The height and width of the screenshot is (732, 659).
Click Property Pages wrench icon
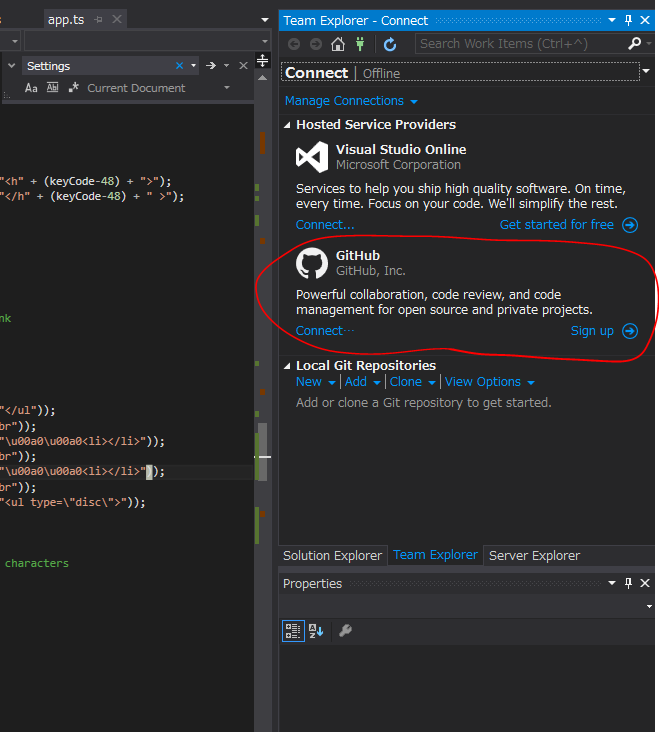pos(345,631)
